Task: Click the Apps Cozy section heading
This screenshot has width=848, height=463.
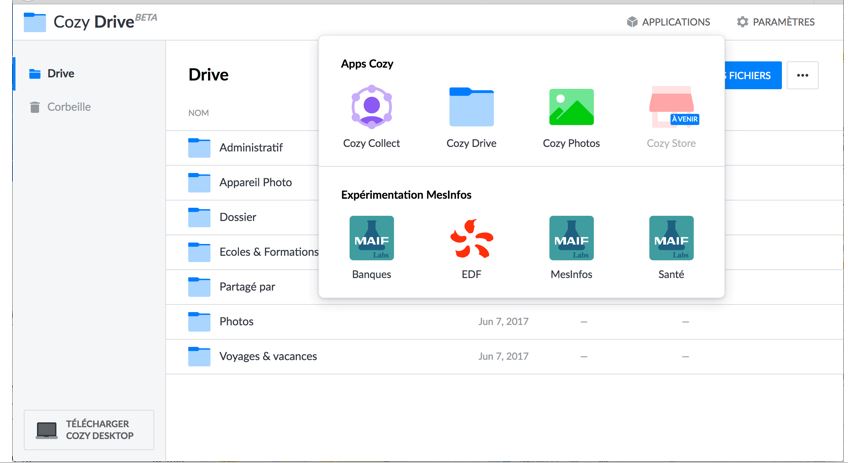Action: (x=367, y=64)
